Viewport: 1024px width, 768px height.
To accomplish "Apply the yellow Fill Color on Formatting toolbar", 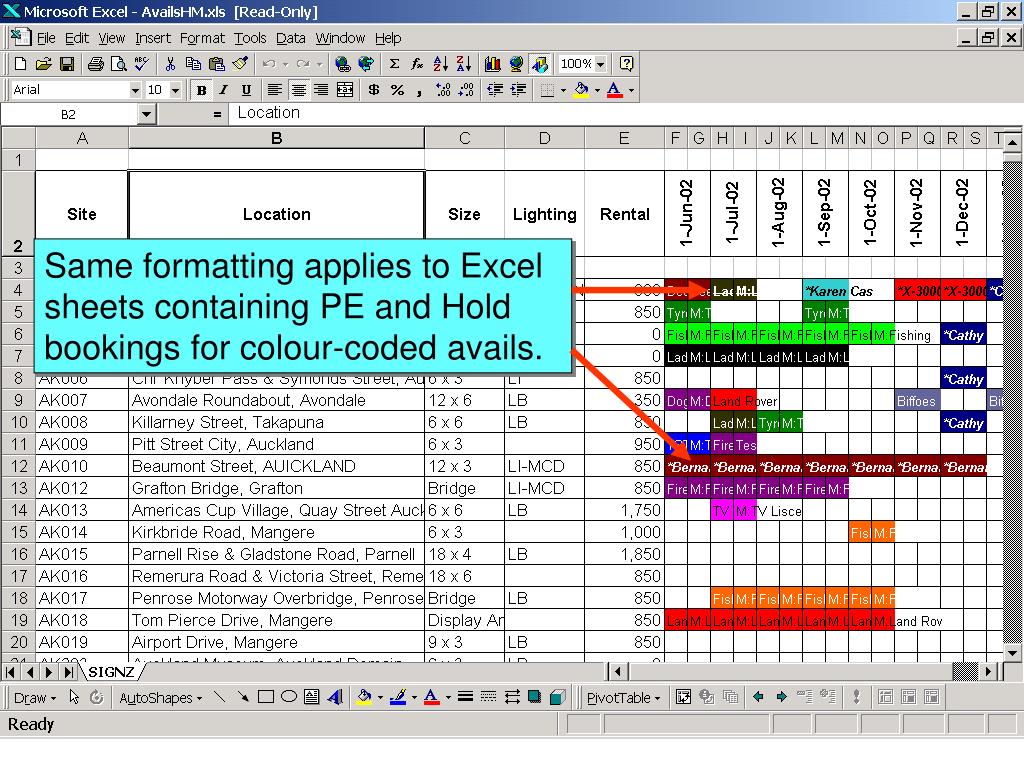I will (581, 90).
